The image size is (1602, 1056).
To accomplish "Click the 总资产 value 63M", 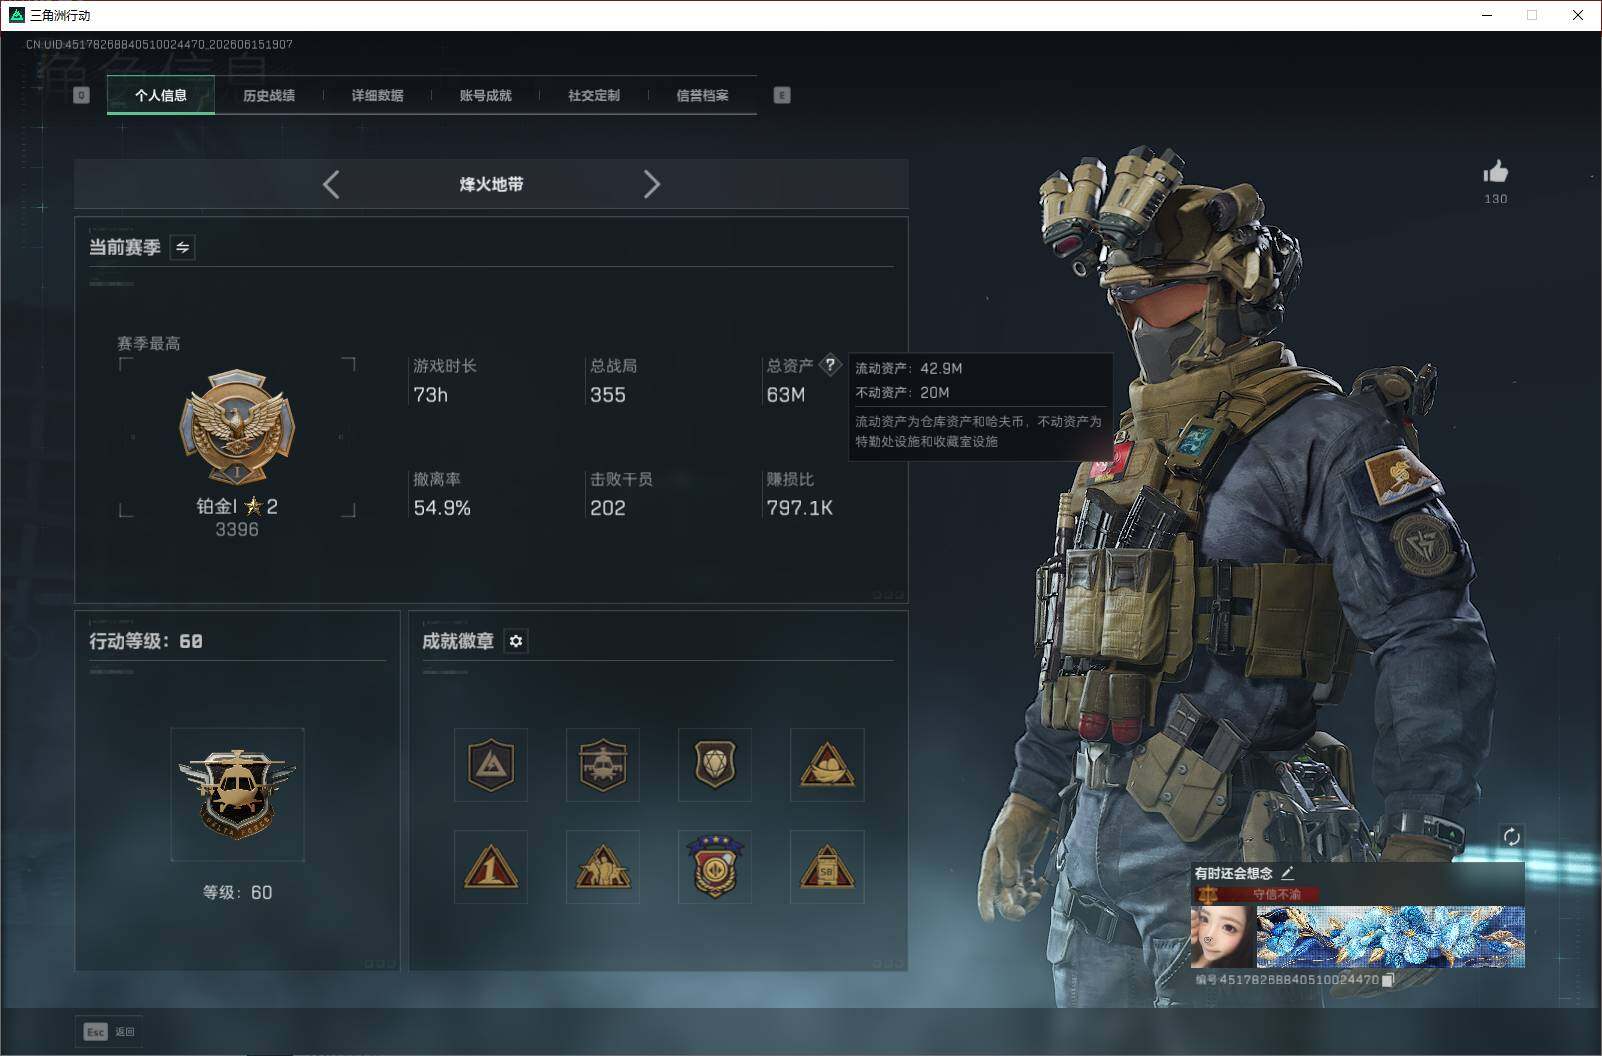I will click(786, 395).
